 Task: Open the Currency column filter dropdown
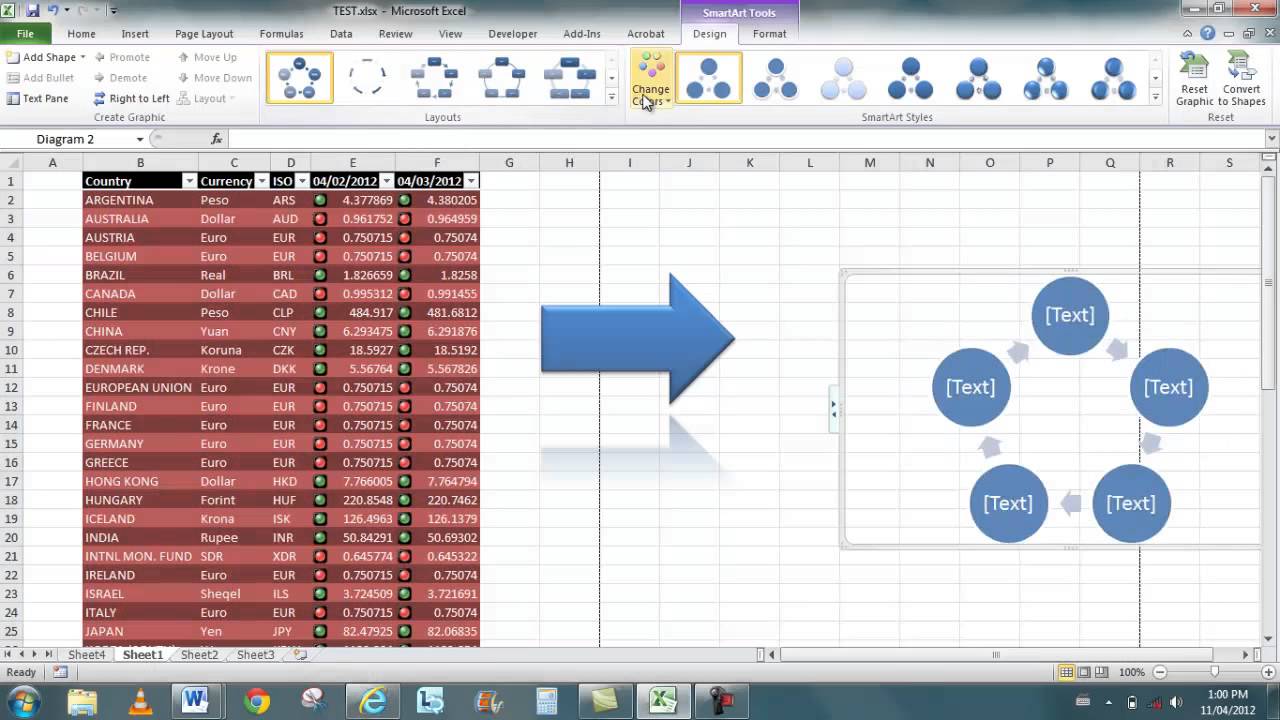click(x=262, y=181)
